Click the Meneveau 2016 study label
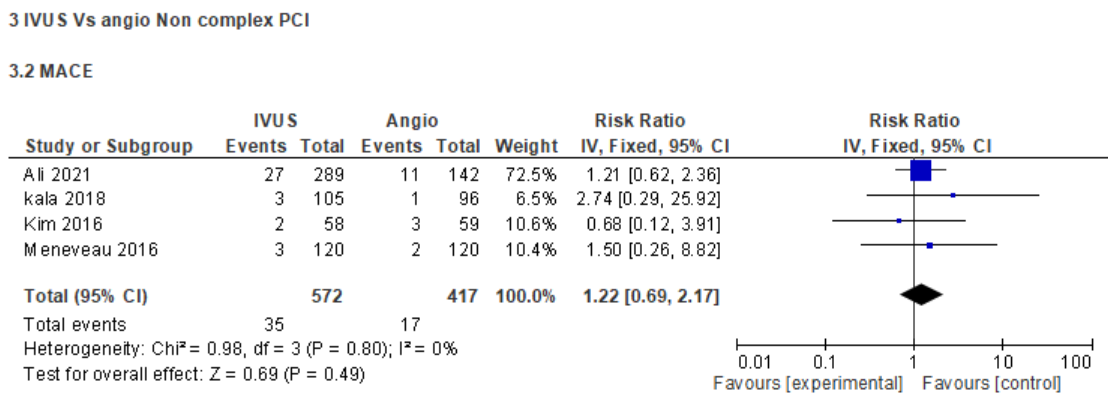 73,244
